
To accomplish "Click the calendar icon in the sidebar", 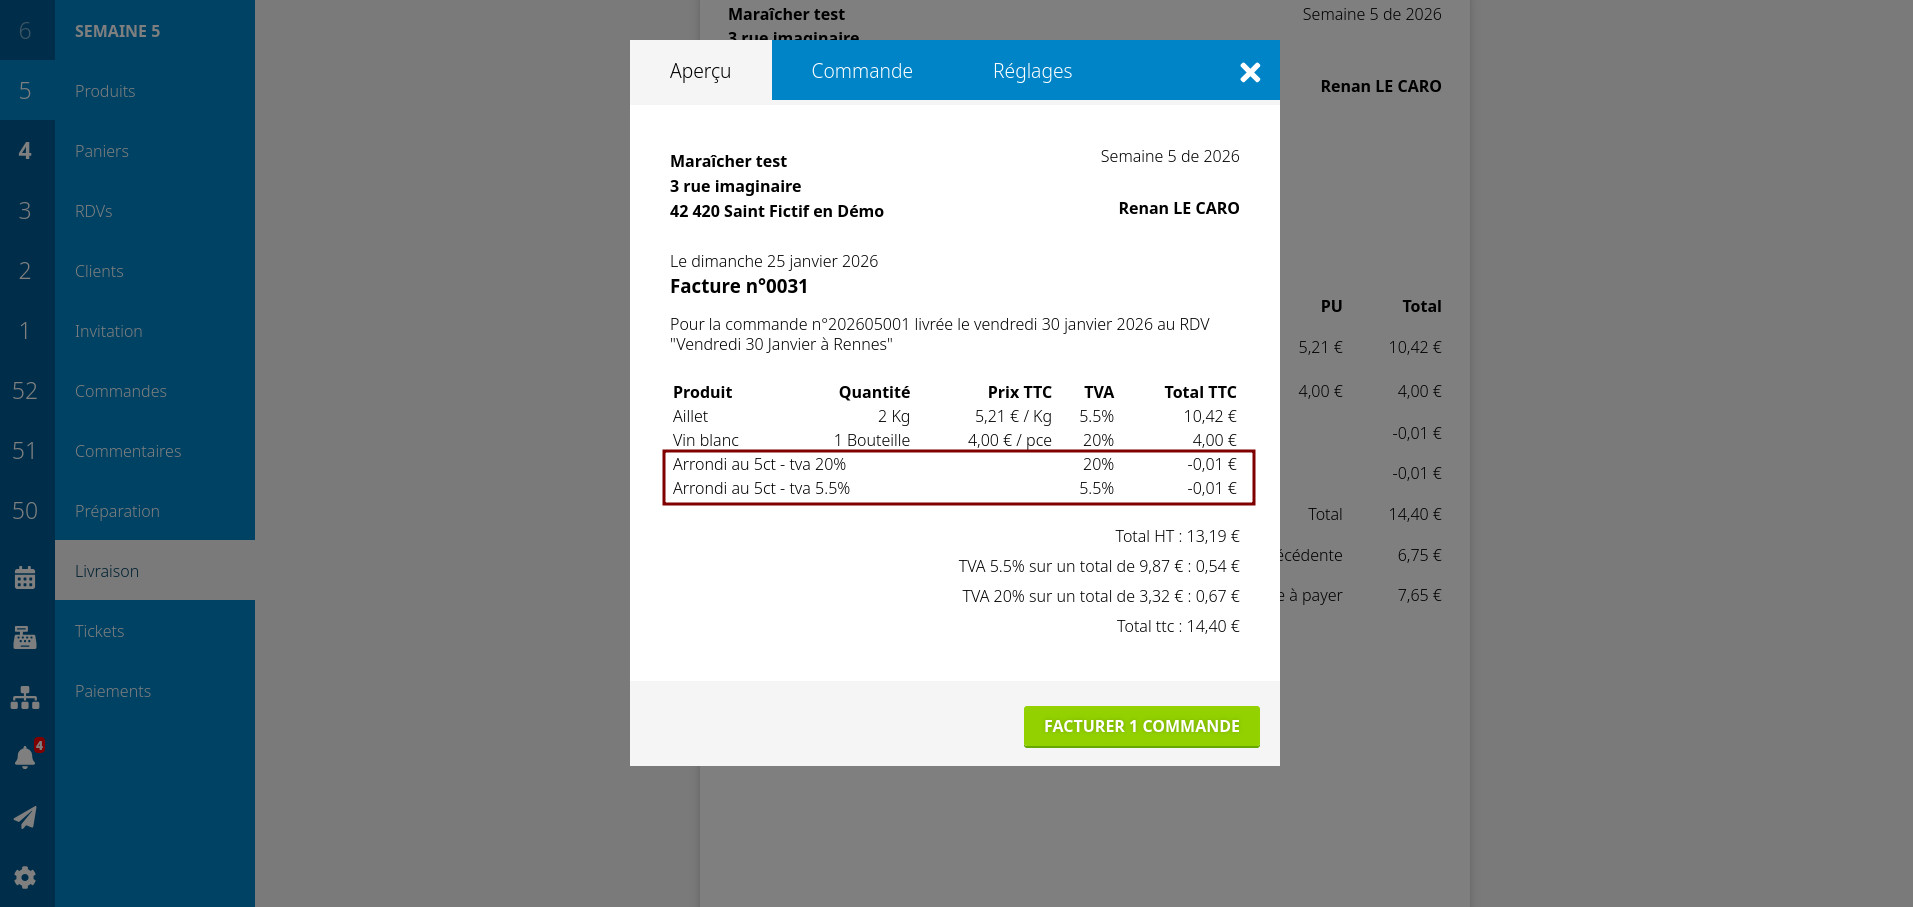I will pyautogui.click(x=25, y=578).
